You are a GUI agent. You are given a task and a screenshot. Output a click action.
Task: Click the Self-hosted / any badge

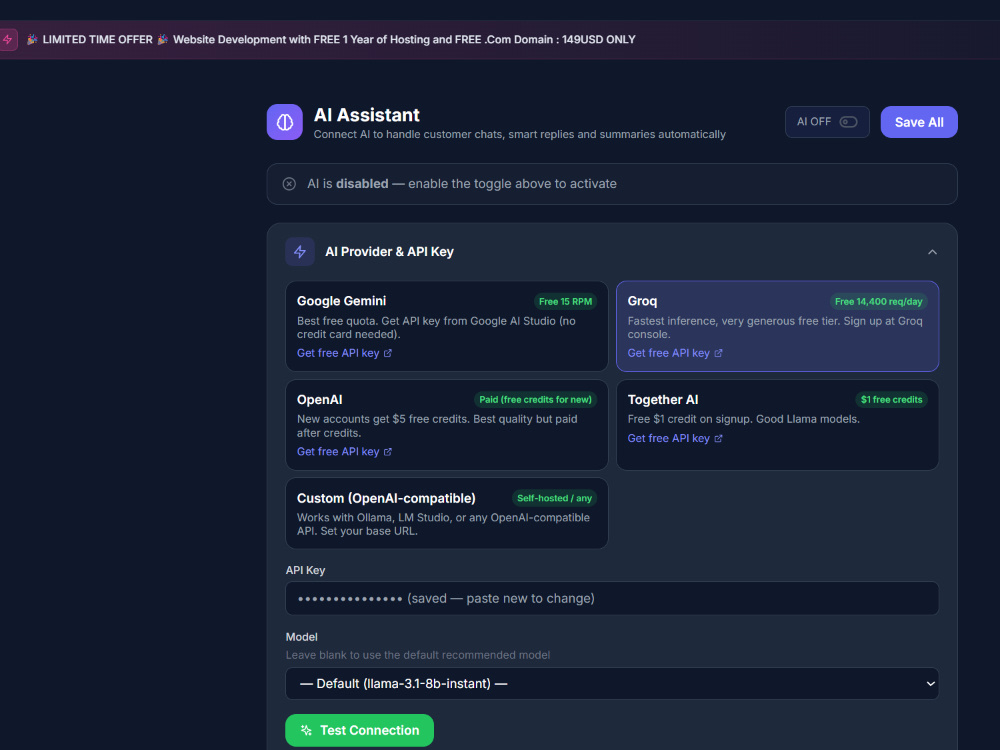point(554,498)
